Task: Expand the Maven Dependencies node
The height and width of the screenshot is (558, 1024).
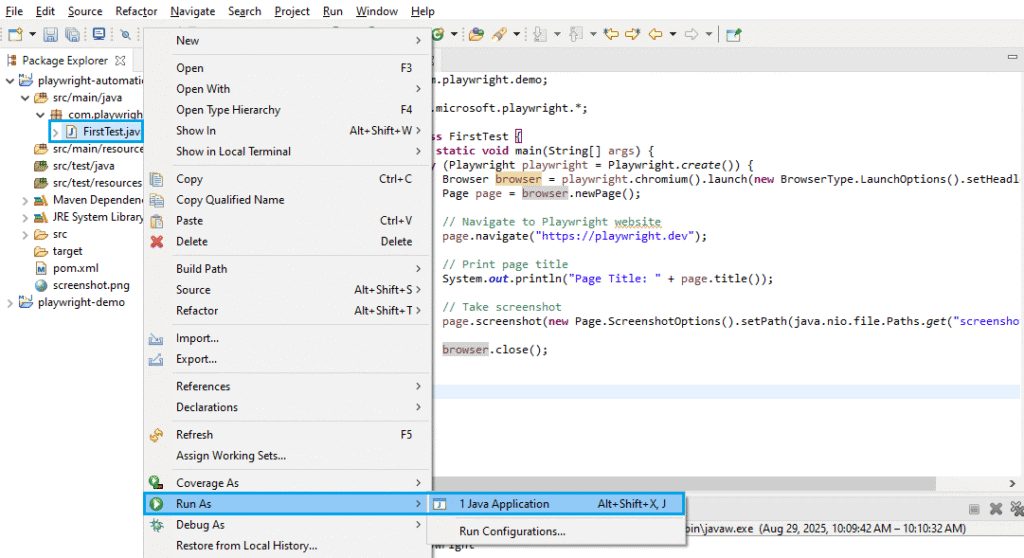Action: [25, 200]
